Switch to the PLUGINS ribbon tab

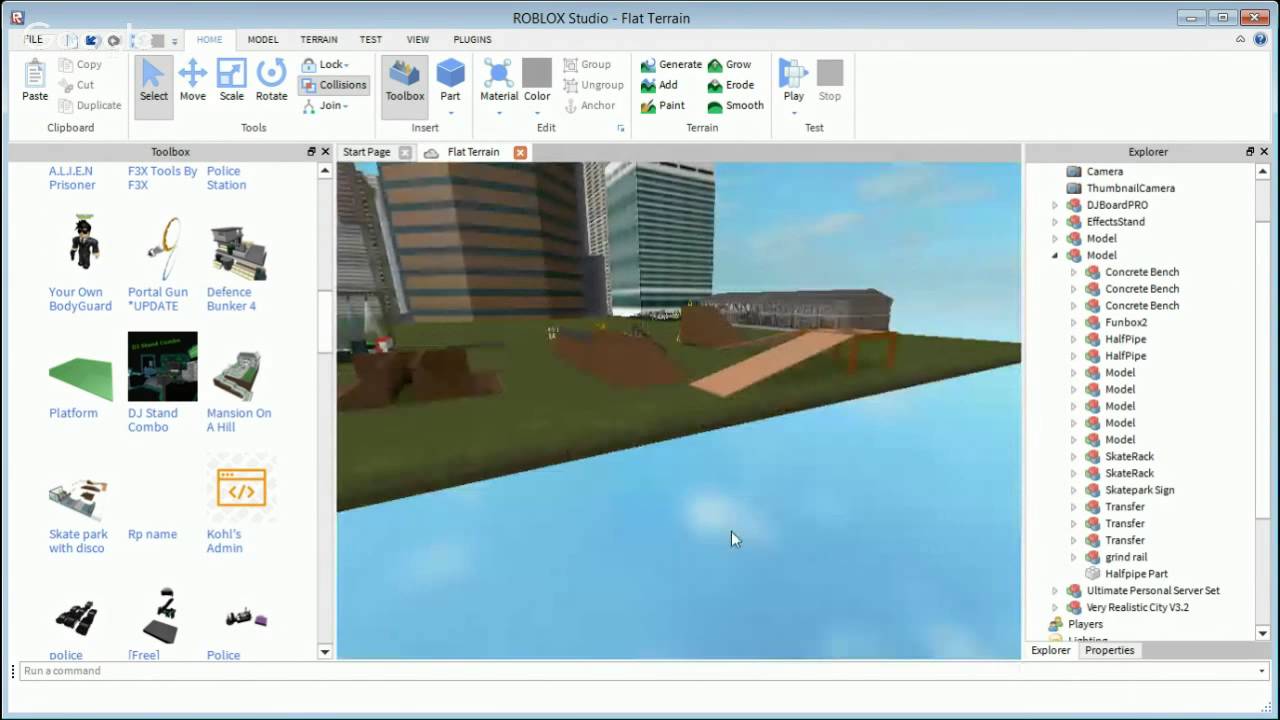[472, 39]
